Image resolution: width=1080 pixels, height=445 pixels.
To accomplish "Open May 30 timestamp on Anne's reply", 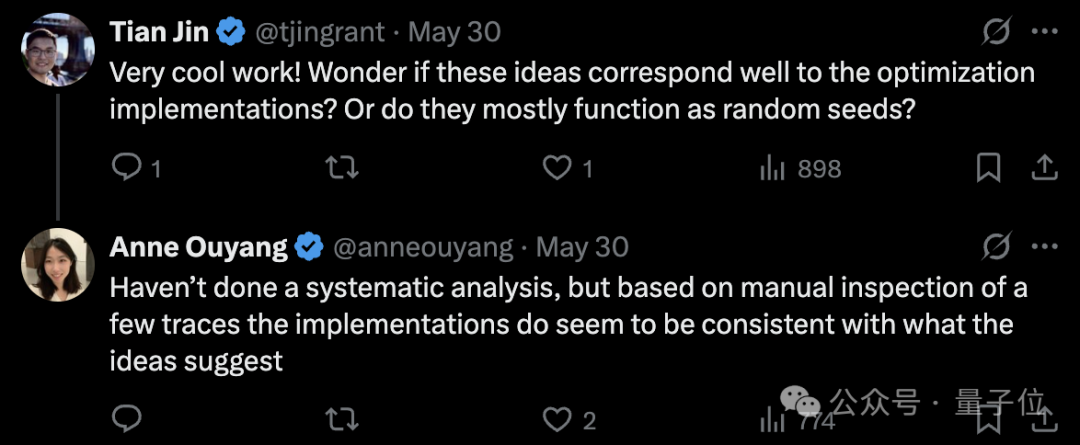I will click(x=582, y=247).
